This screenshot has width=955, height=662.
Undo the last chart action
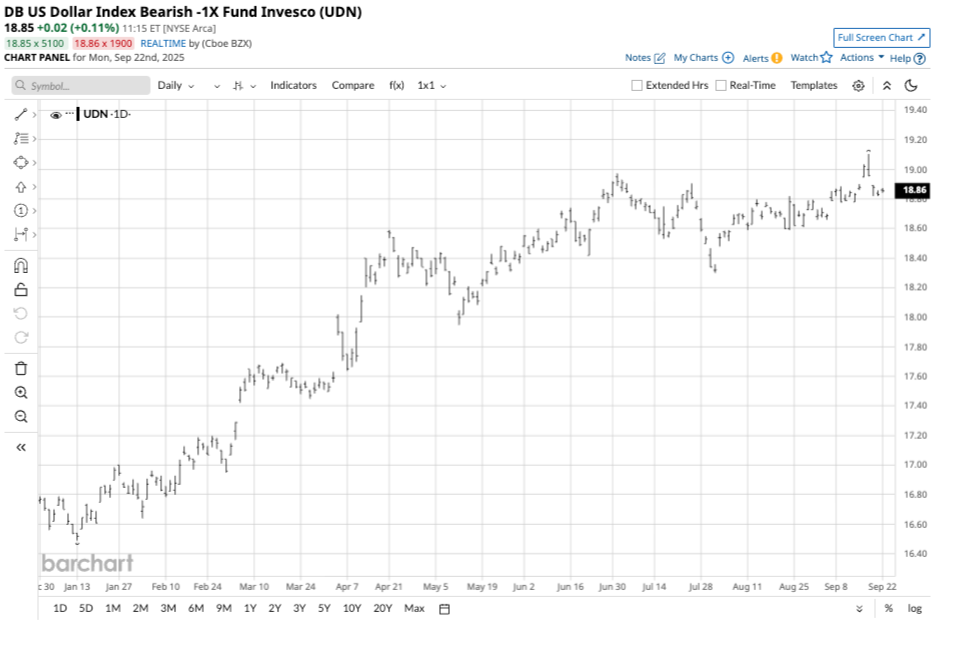click(21, 314)
